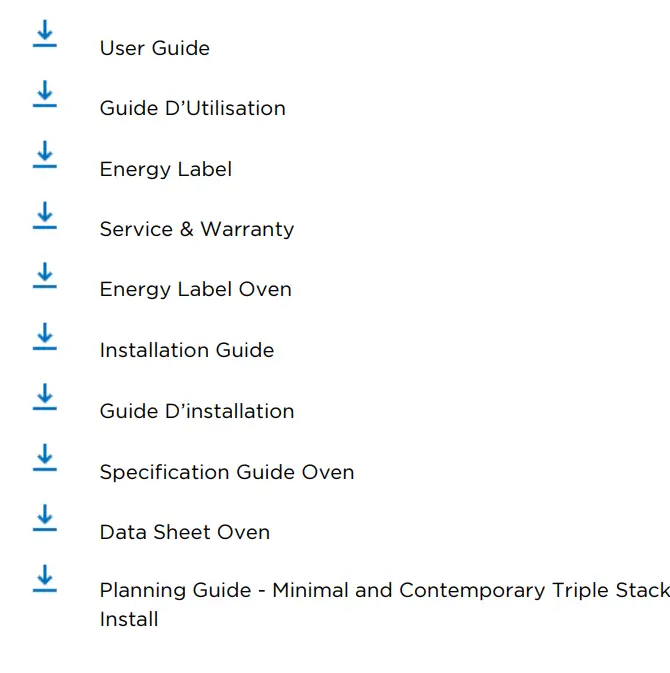Click download arrow next to Guide D'installation
The height and width of the screenshot is (673, 670).
point(44,398)
